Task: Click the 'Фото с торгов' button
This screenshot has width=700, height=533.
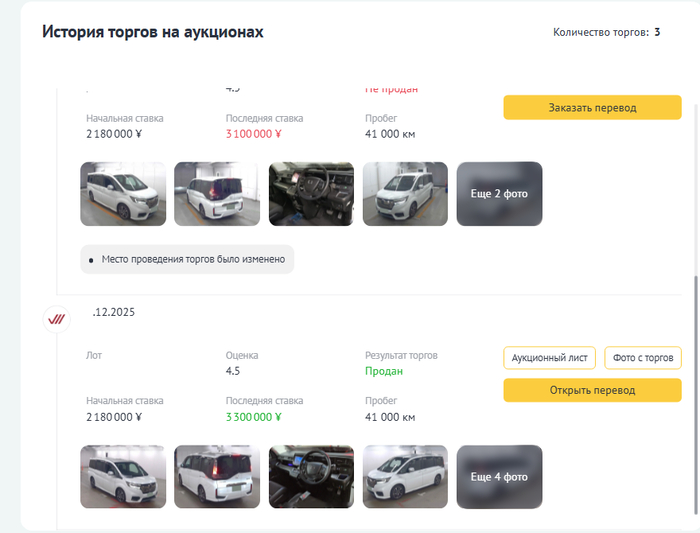Action: (x=643, y=358)
